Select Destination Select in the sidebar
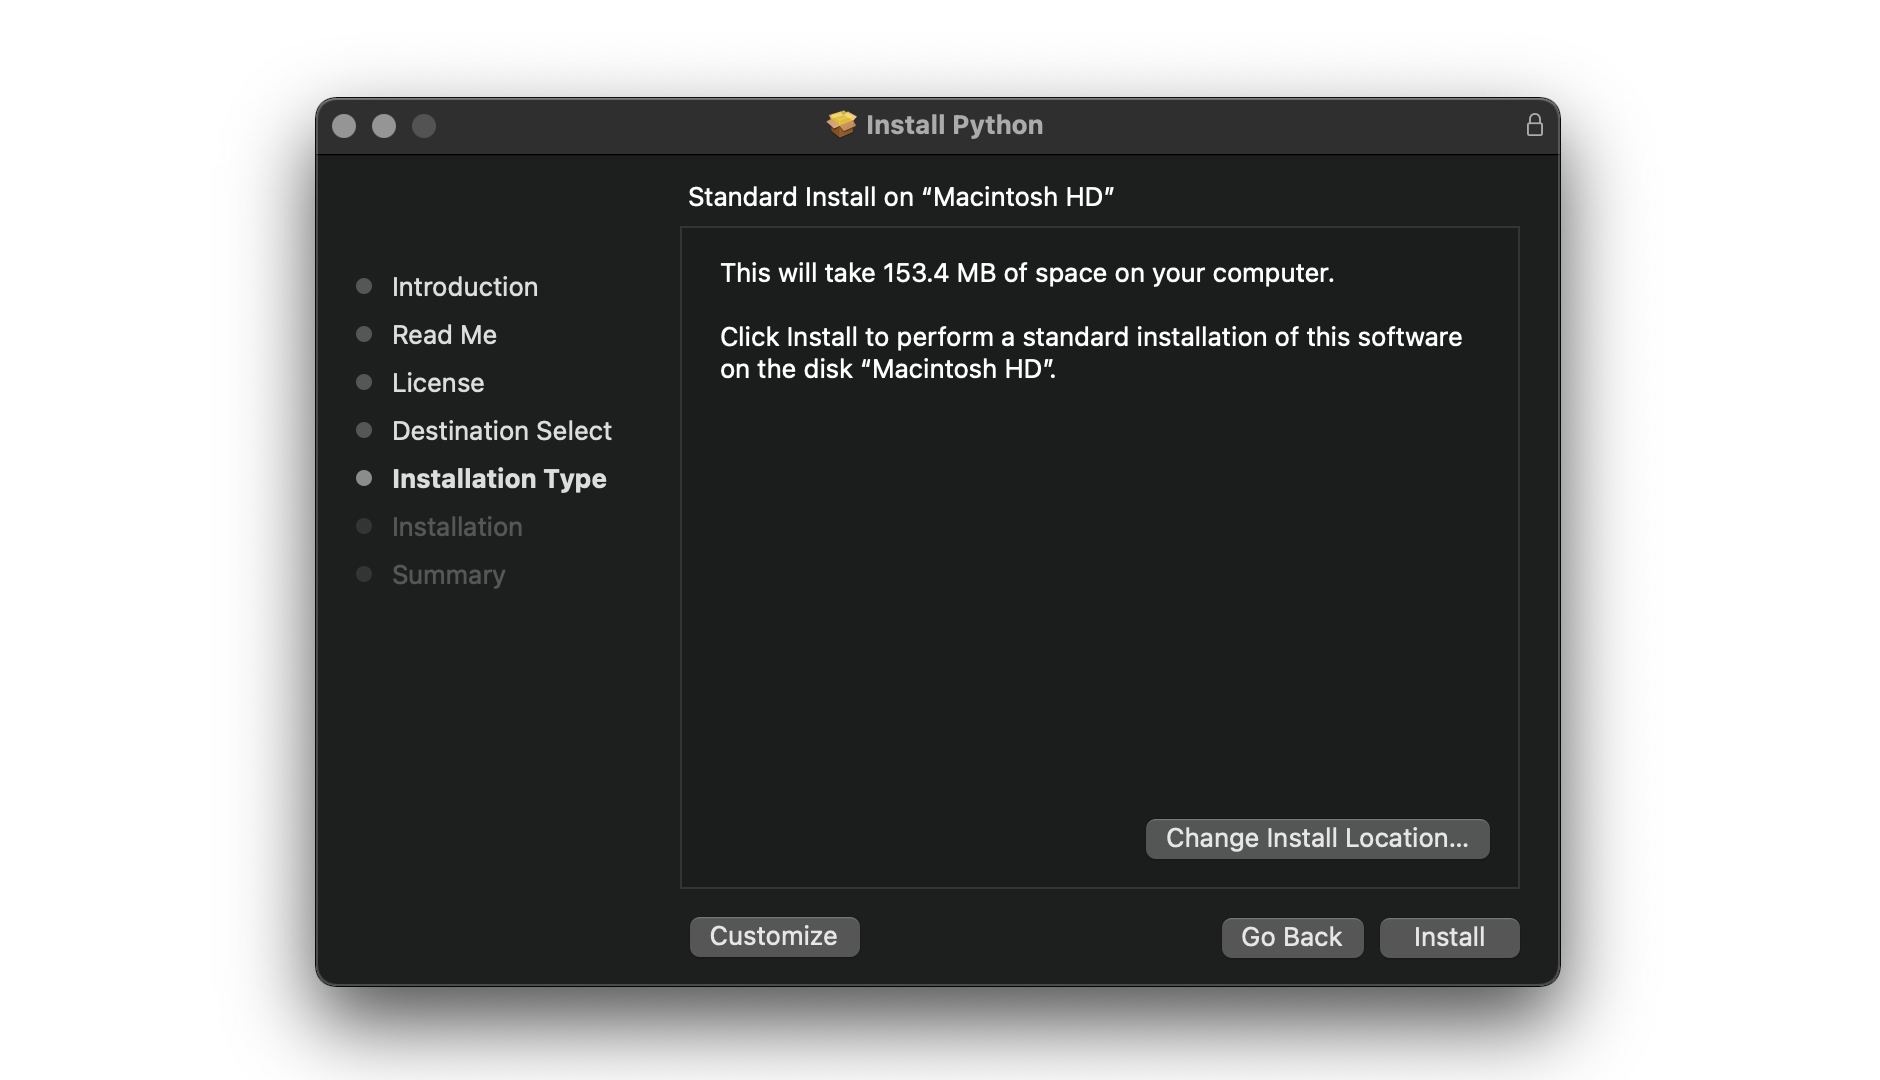 coord(502,431)
